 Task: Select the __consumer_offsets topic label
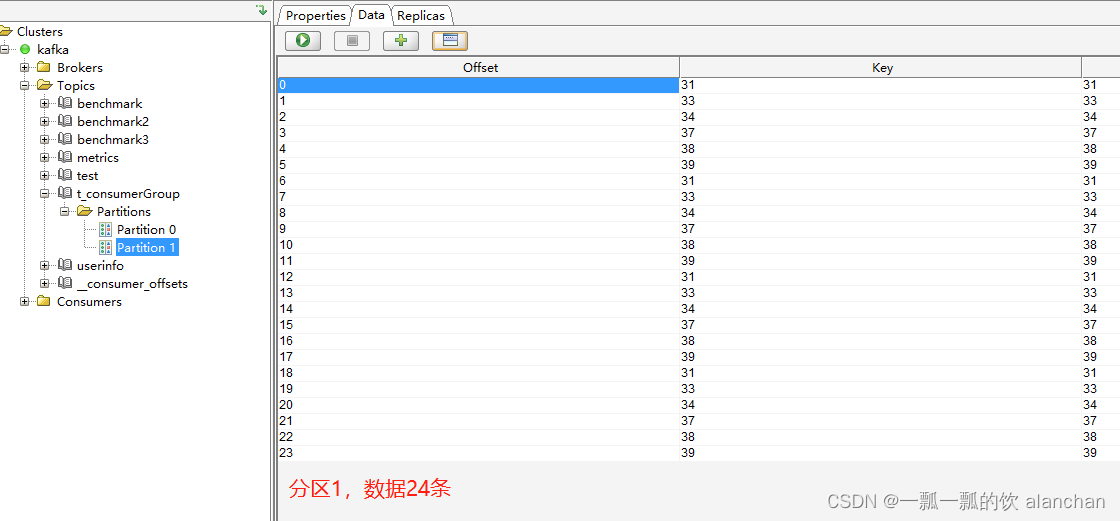[x=132, y=284]
